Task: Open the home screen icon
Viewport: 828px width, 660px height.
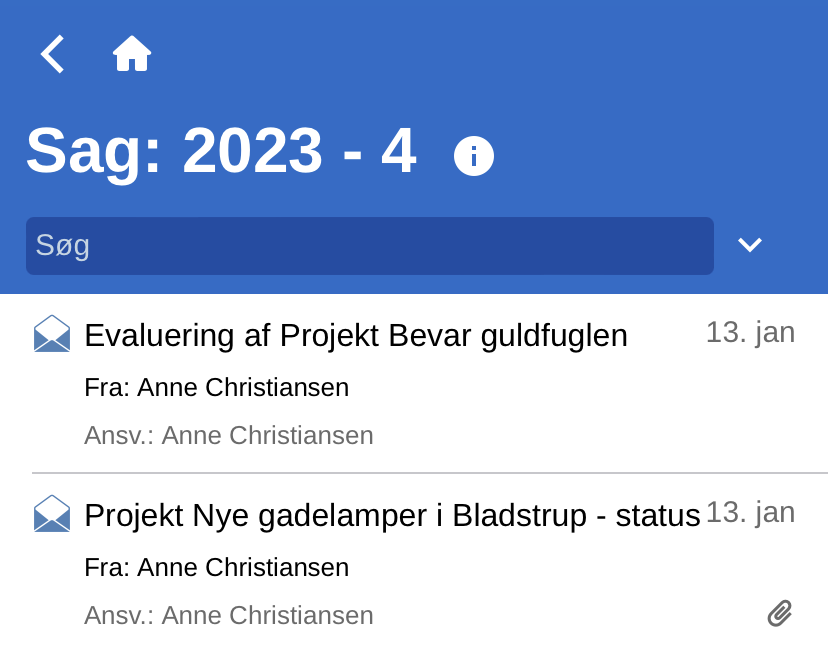Action: pos(132,54)
